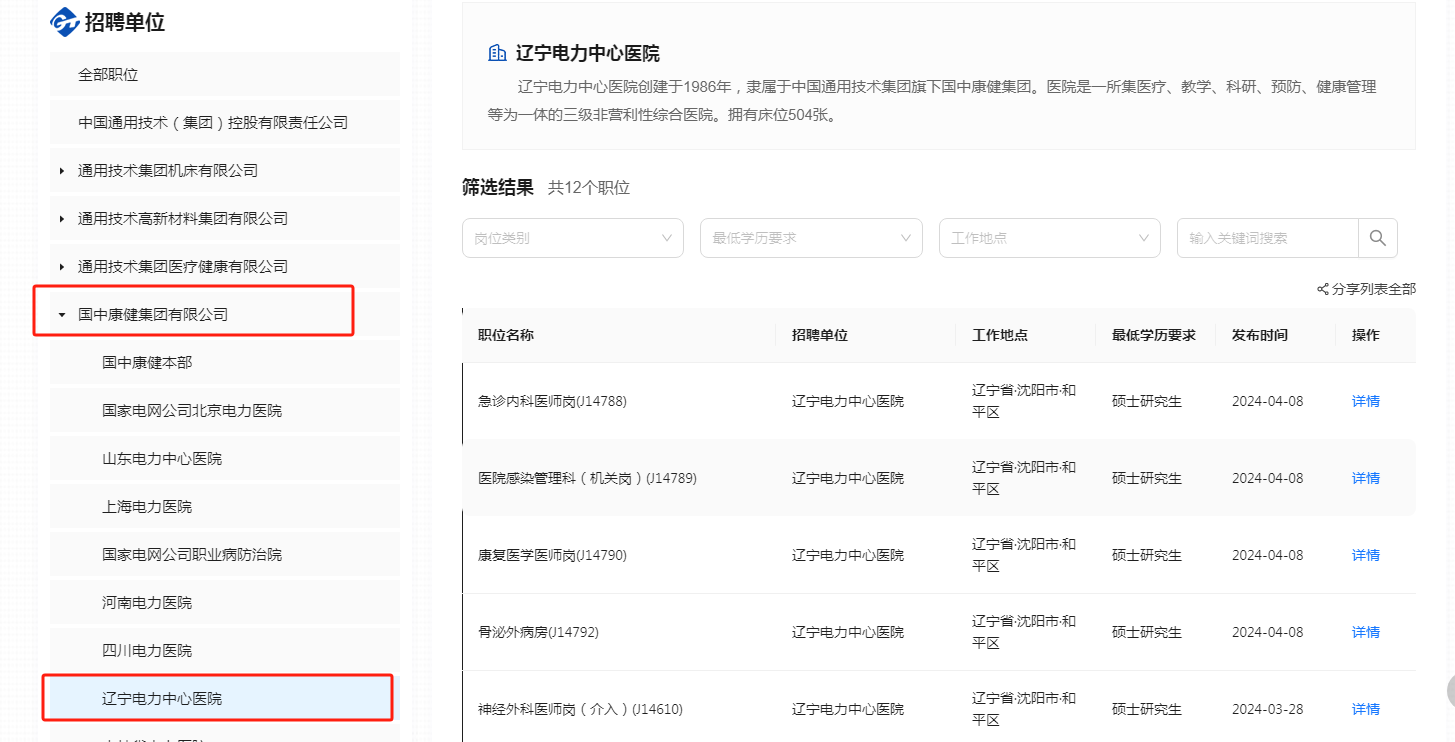
Task: Click job title 医院感染管理科（机关岗）(J14789)
Action: coord(587,478)
